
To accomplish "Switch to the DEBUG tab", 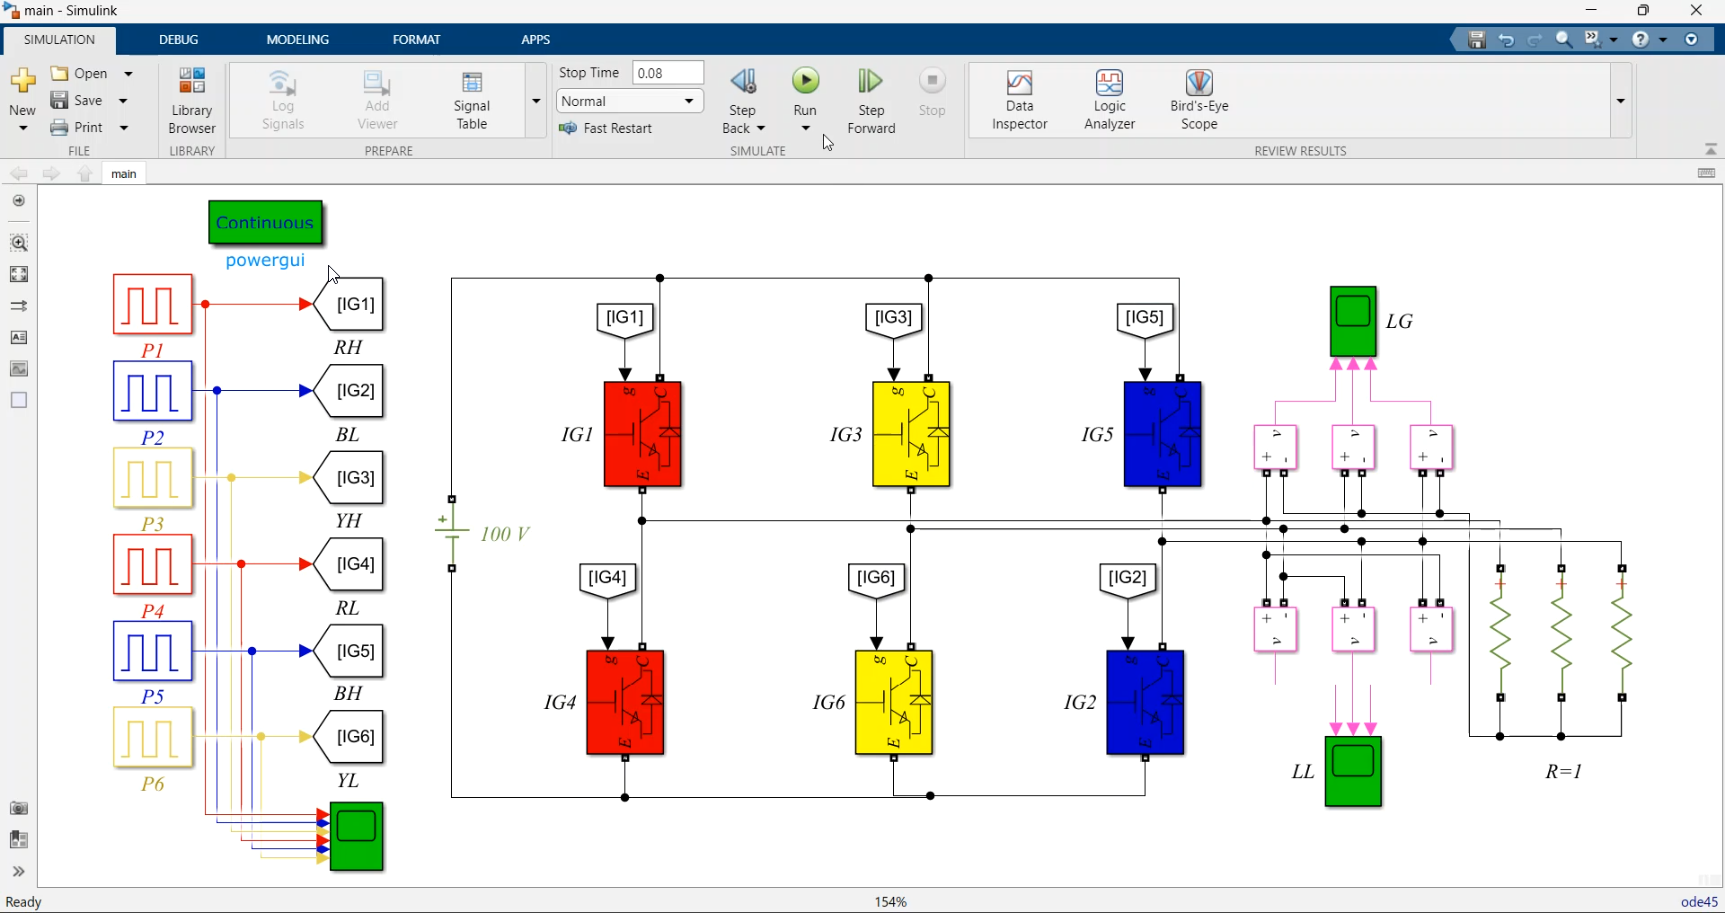I will 178,40.
